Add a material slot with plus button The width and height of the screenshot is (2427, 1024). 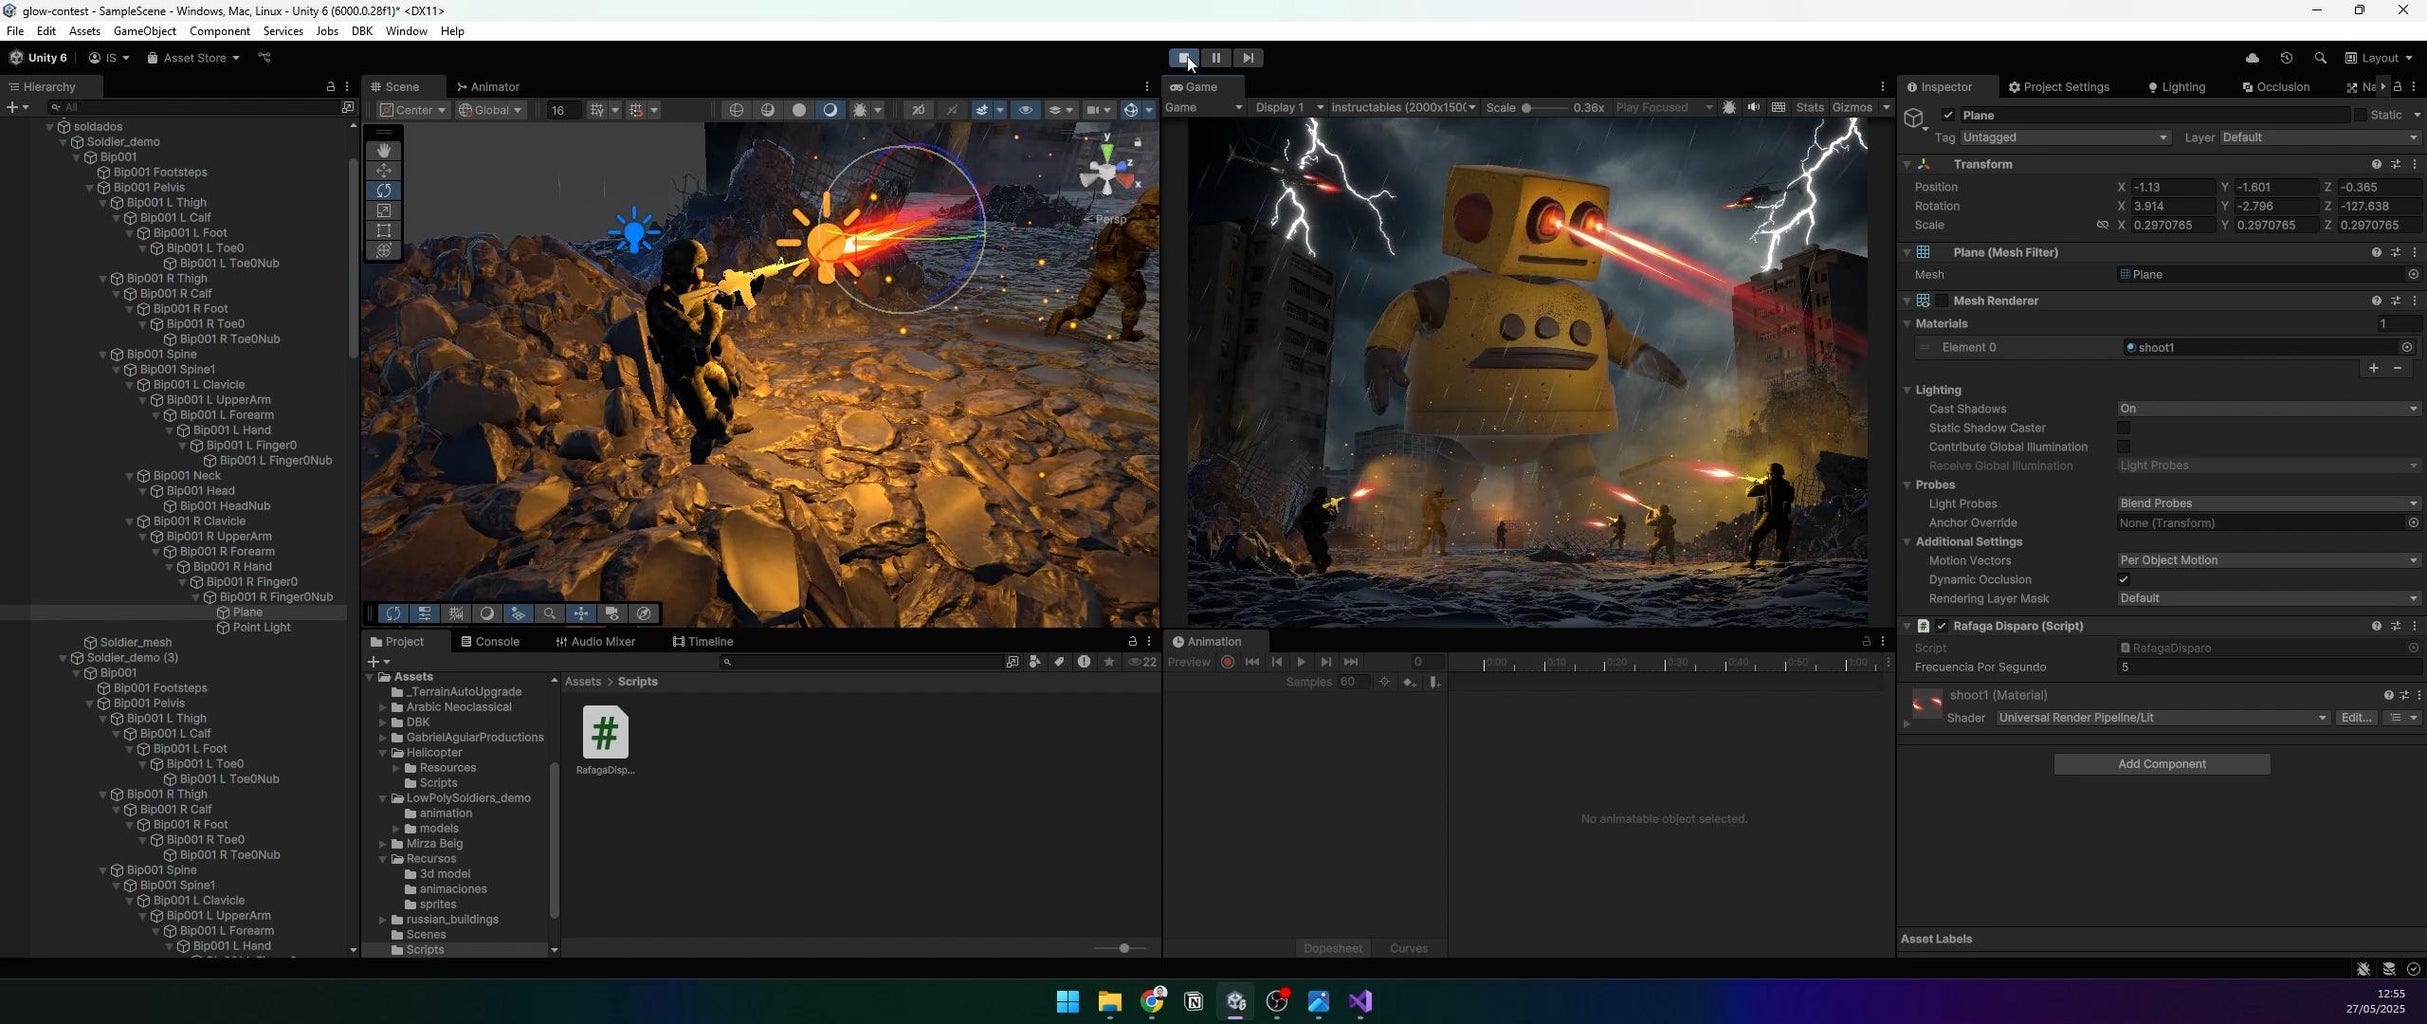point(2374,368)
